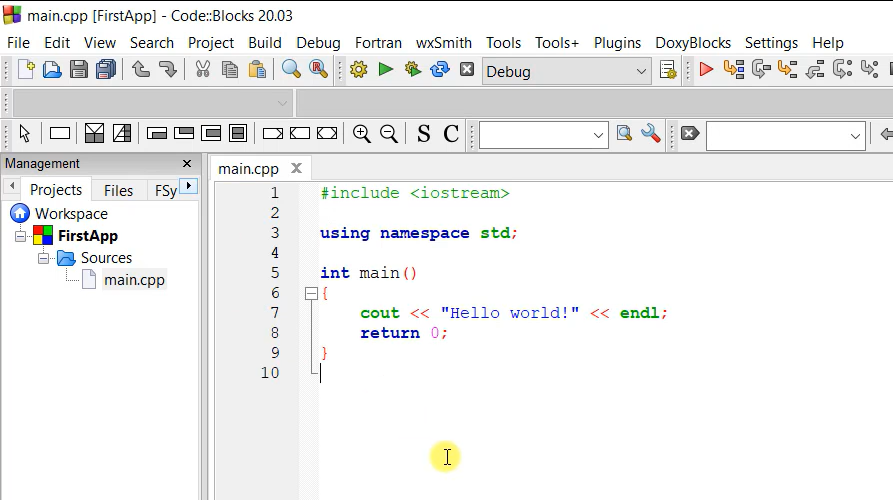Select the main.cpp editor tab
The height and width of the screenshot is (500, 893).
pyautogui.click(x=248, y=169)
